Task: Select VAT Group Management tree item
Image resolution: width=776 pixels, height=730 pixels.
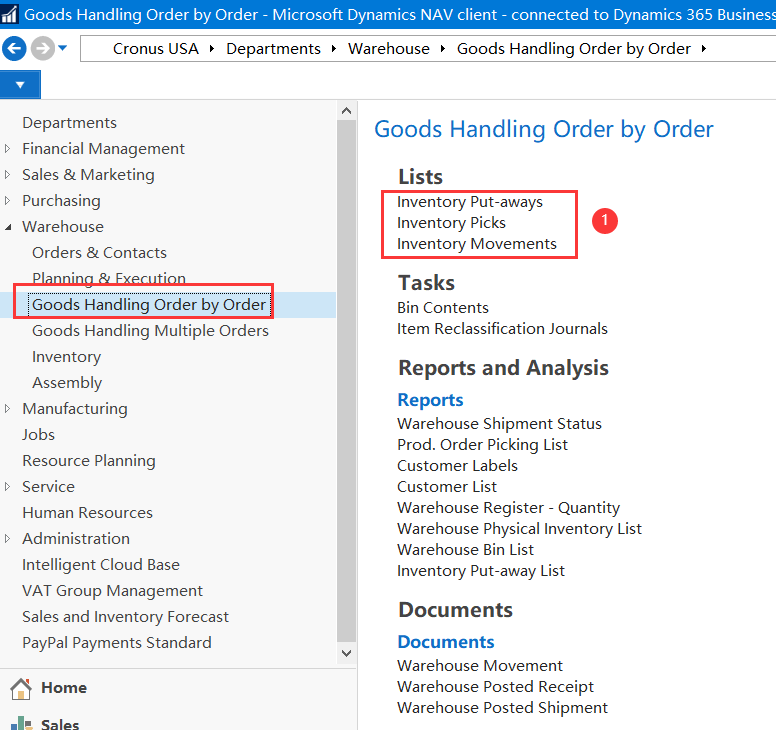Action: click(112, 590)
